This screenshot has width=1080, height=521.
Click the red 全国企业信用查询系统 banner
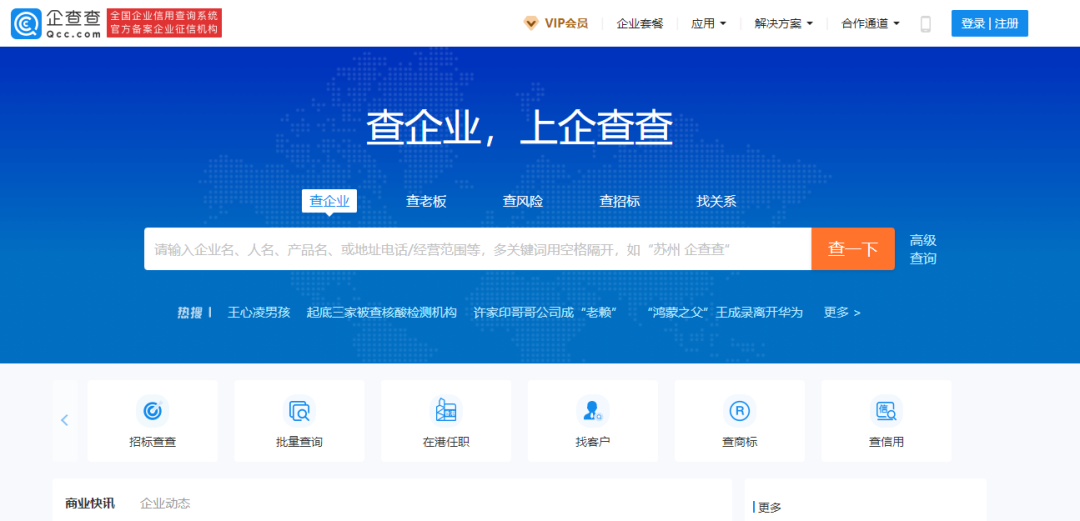pyautogui.click(x=165, y=23)
